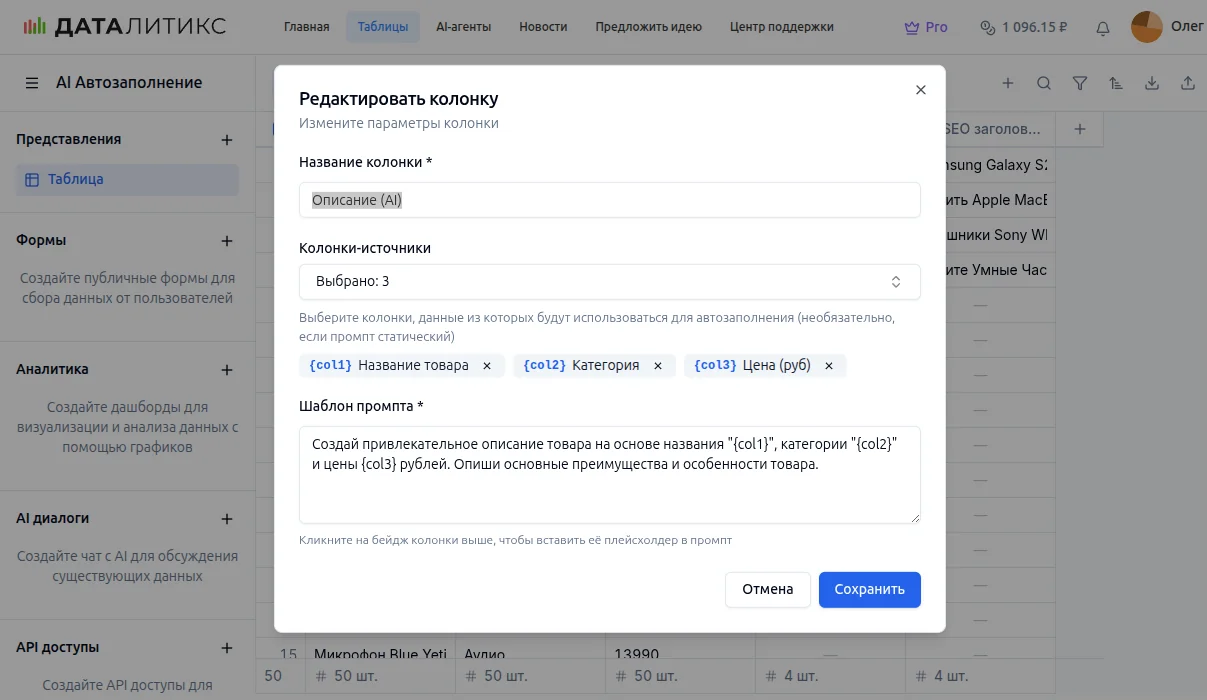Screen dimensions: 1207x700
Task: Remove the {col1} Название товара badge
Action: click(487, 366)
